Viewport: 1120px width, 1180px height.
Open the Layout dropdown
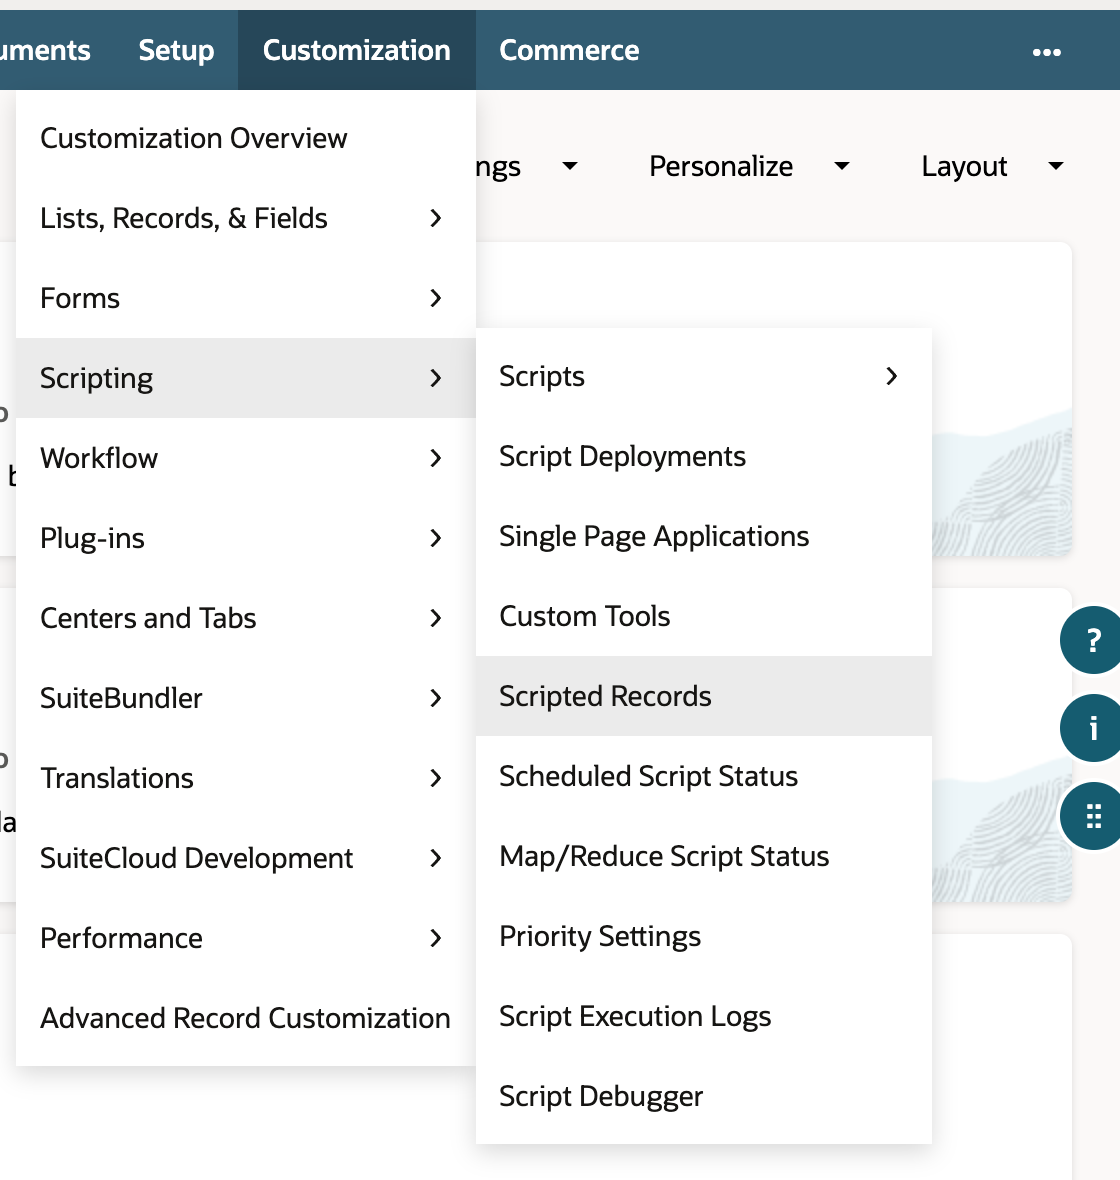click(x=992, y=166)
